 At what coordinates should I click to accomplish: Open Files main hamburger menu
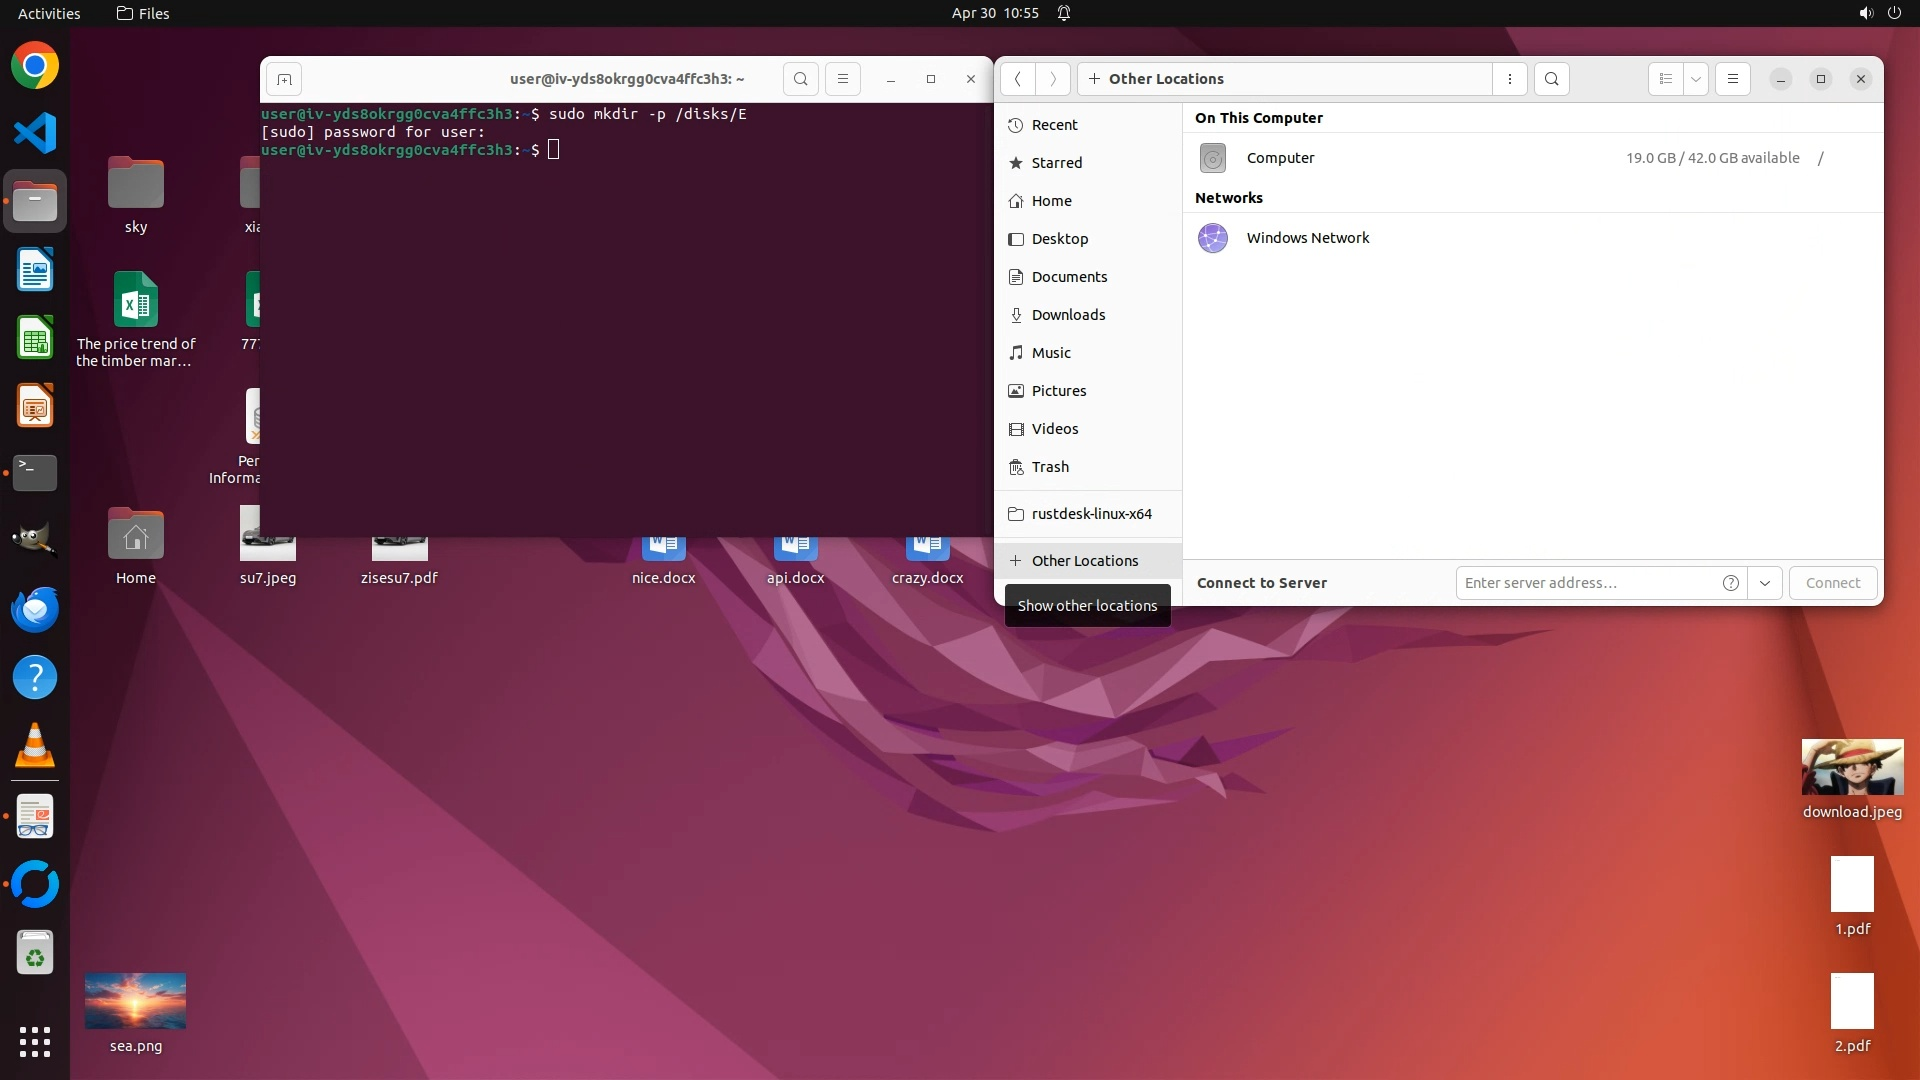click(1733, 79)
